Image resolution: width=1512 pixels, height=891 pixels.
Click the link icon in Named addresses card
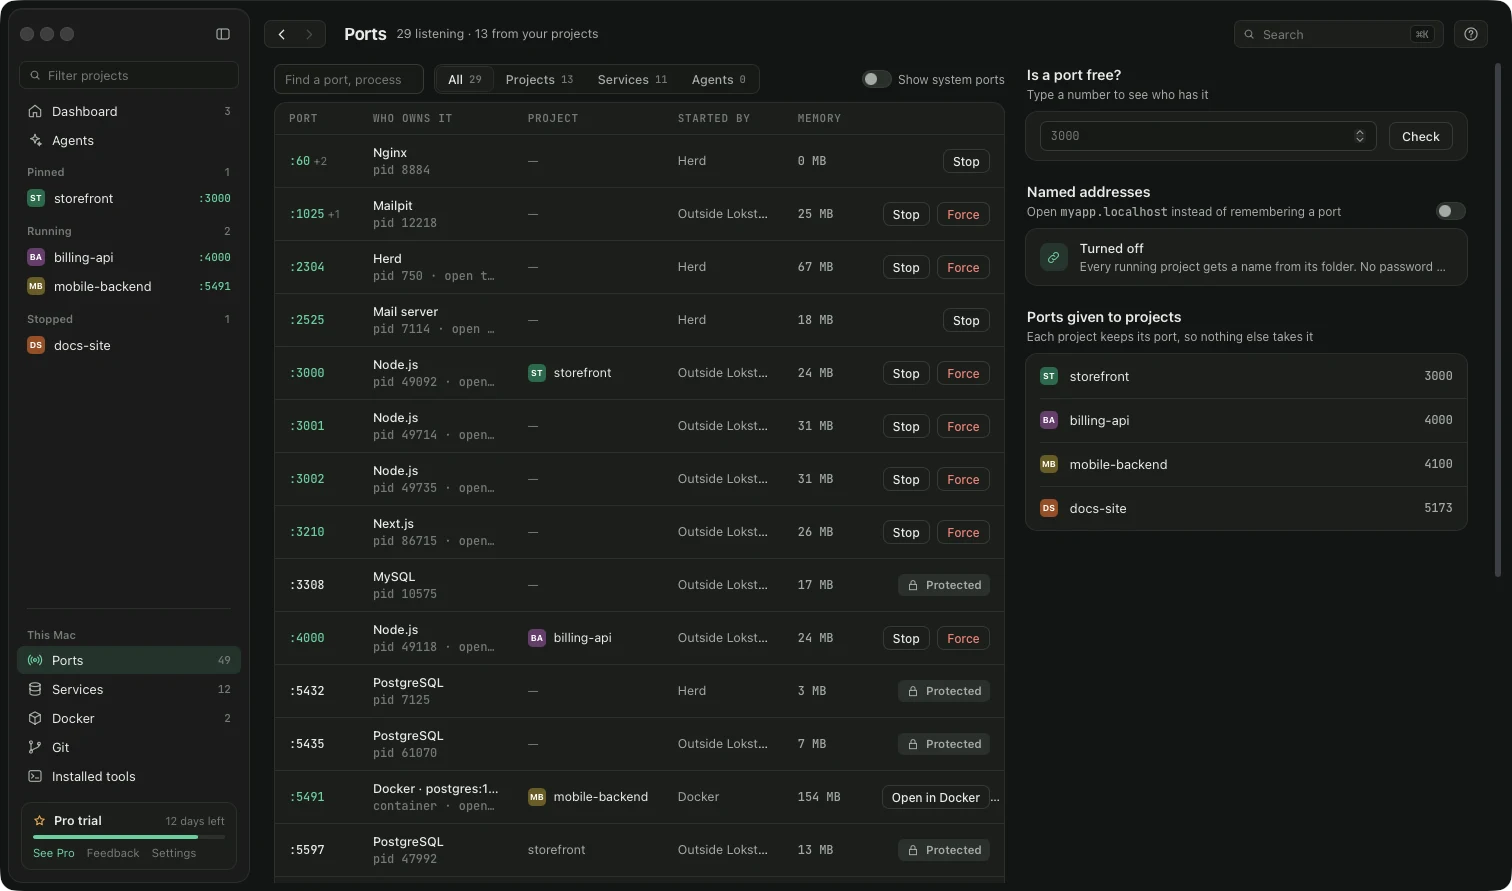point(1053,257)
